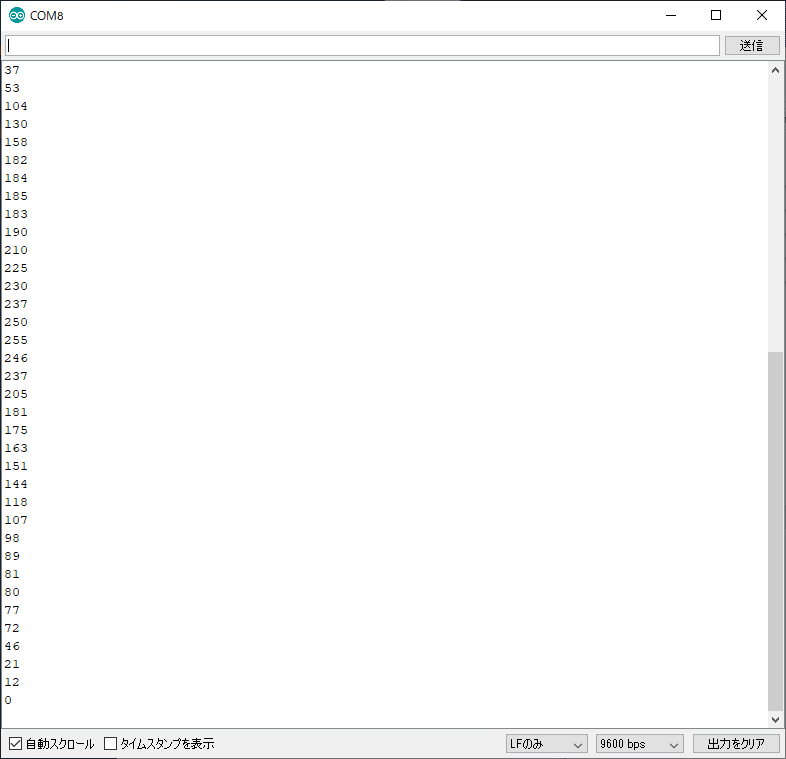Screen dimensions: 786x759
Task: Click the output value 130
Action: tap(16, 124)
